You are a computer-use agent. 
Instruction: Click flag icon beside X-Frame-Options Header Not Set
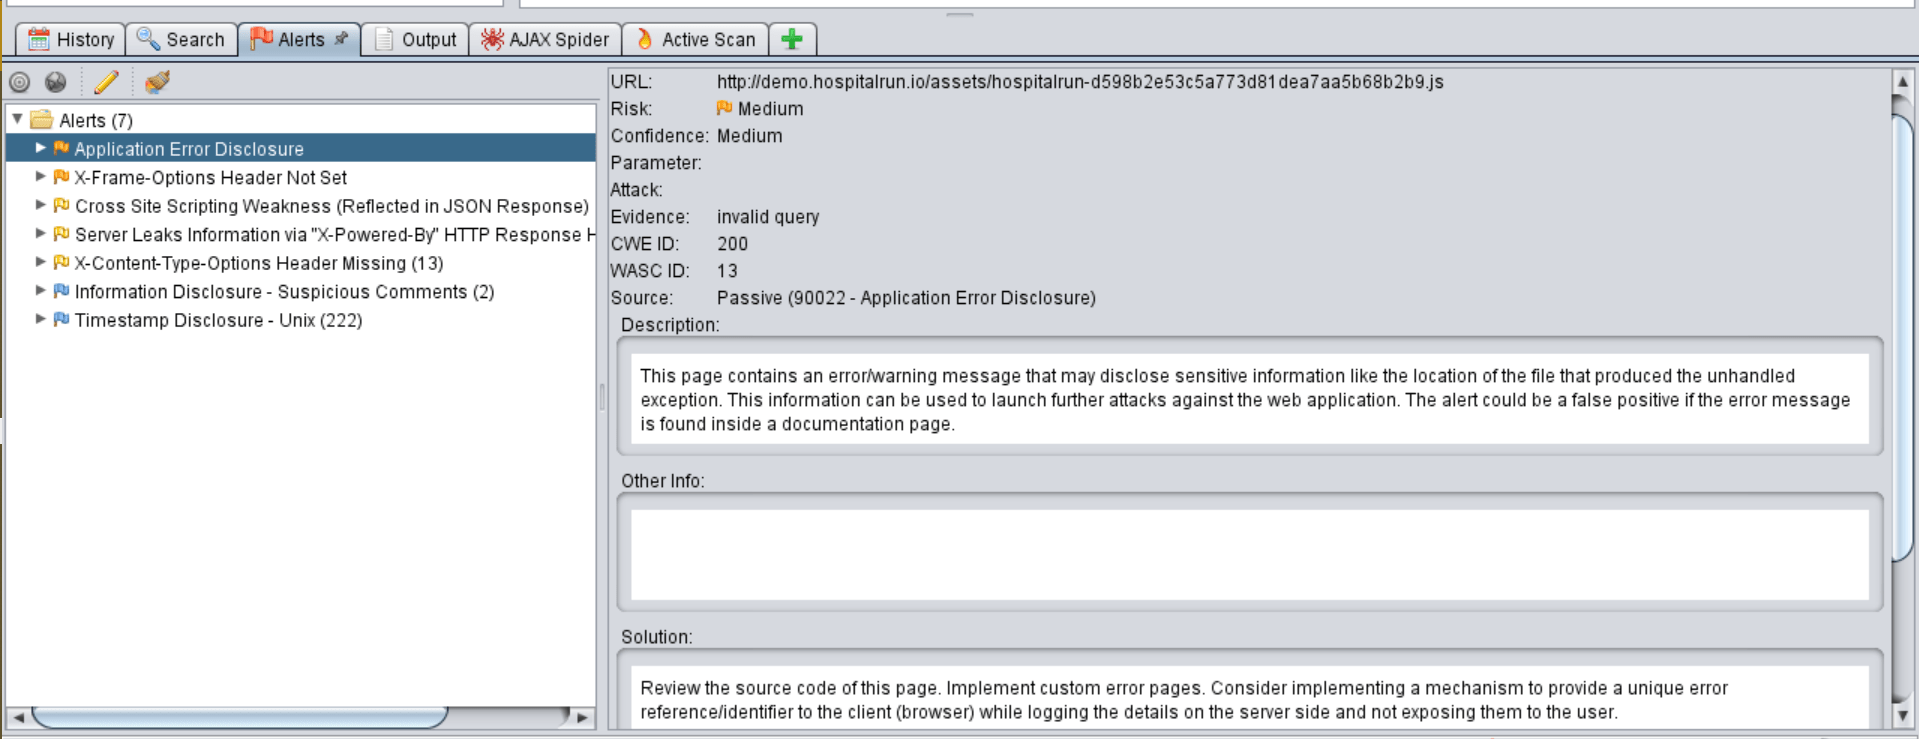[61, 177]
